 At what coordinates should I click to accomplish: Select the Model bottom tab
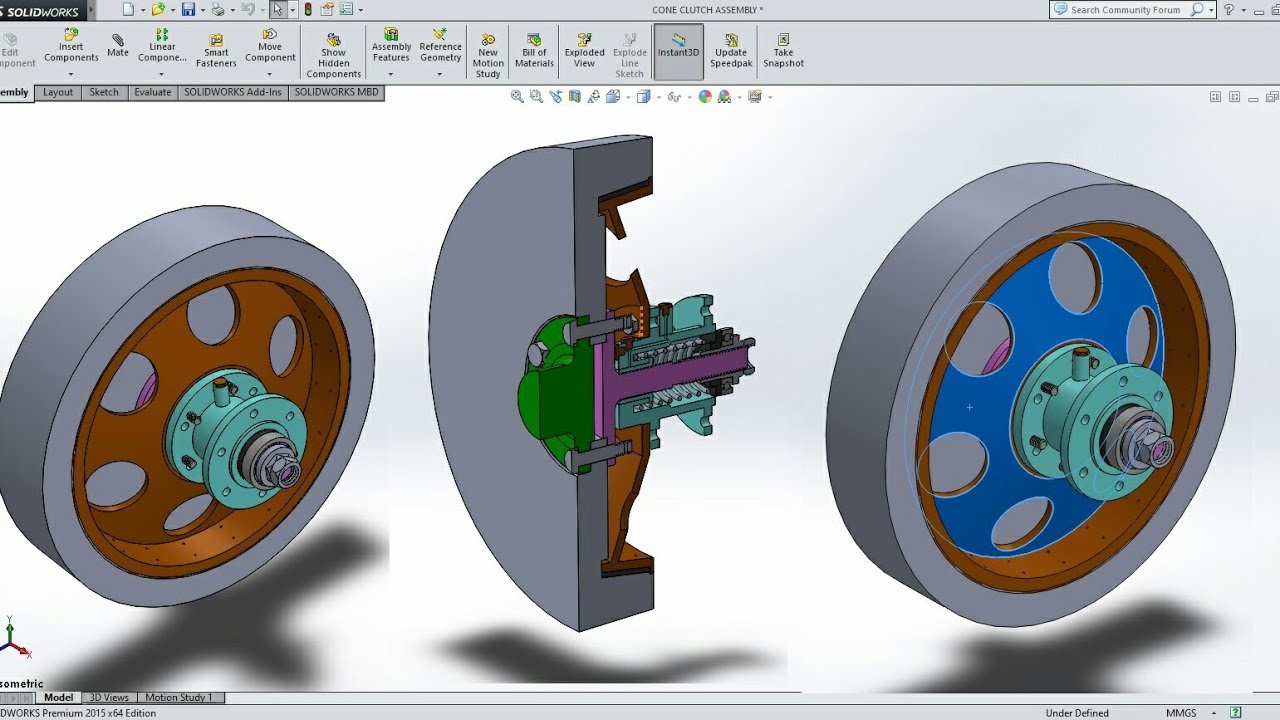58,697
